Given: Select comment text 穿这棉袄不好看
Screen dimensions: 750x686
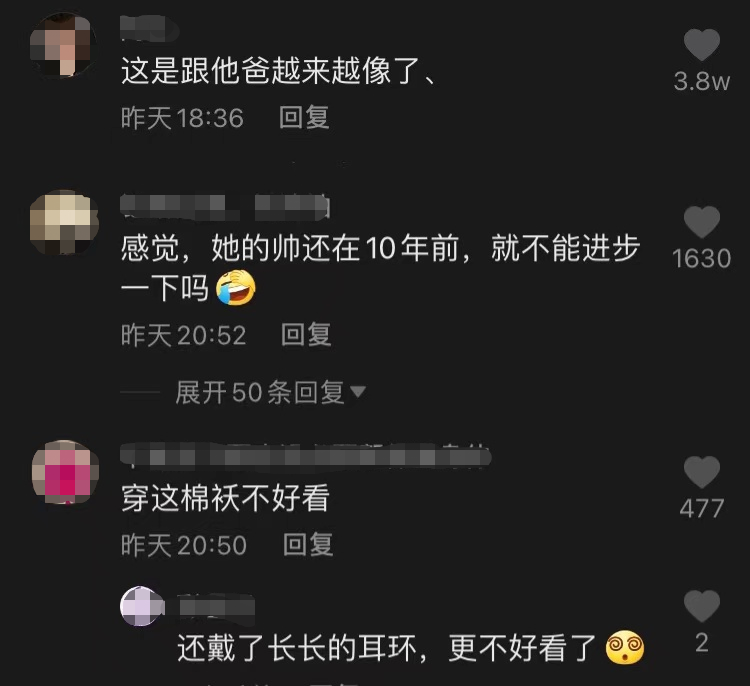Looking at the screenshot, I should coord(225,498).
